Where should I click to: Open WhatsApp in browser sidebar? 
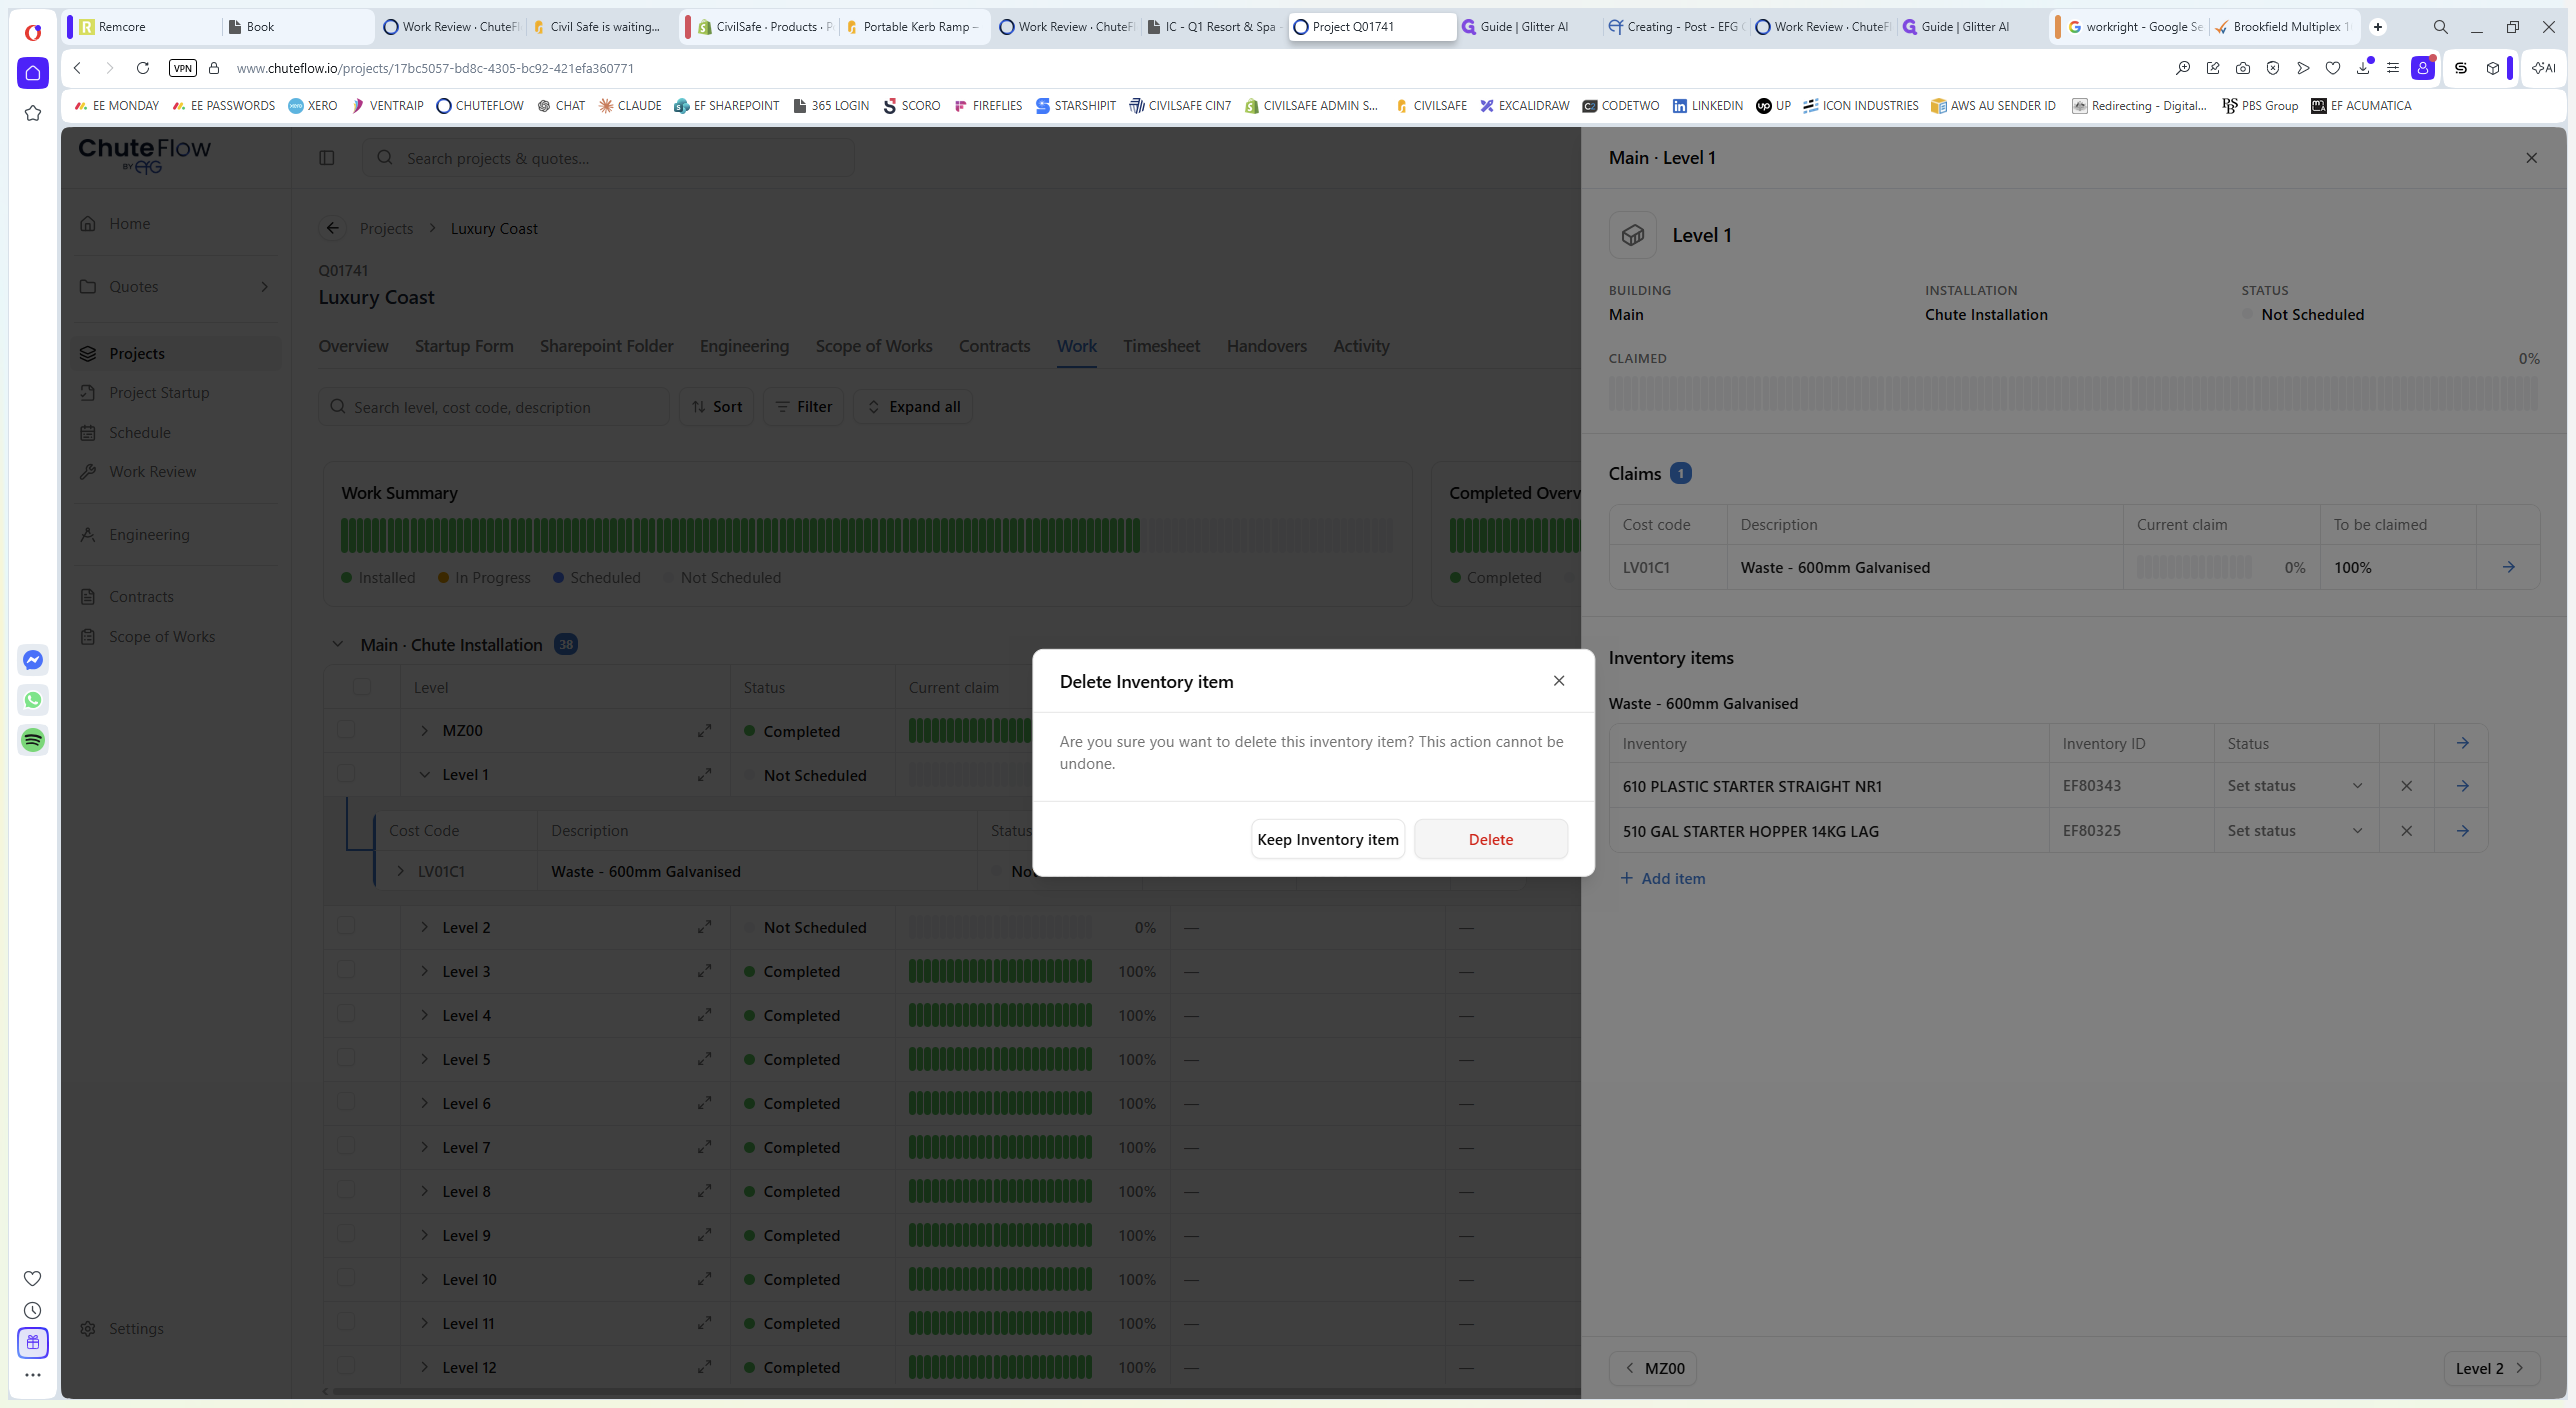coord(33,700)
